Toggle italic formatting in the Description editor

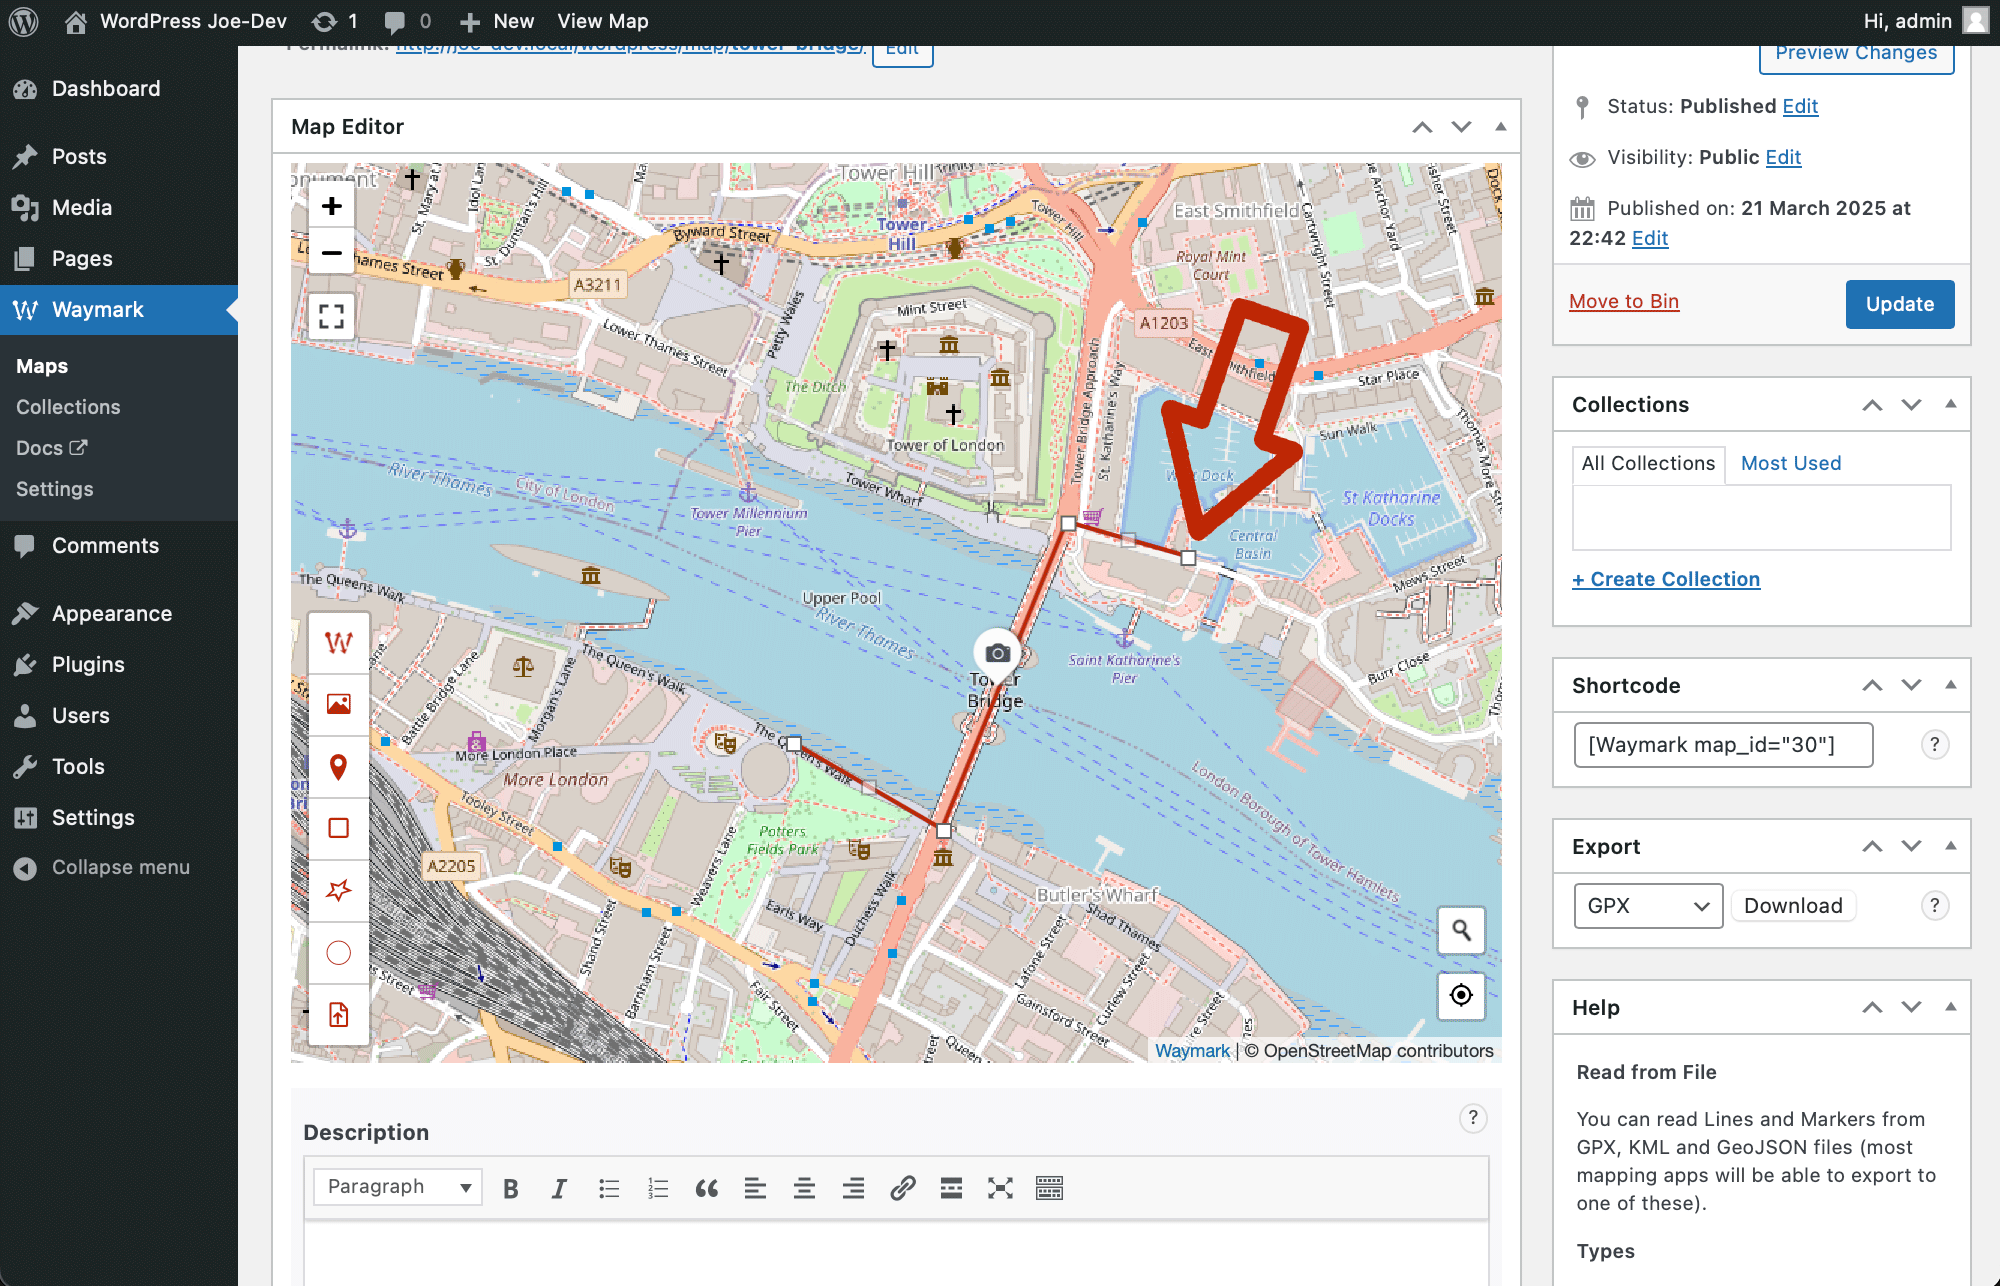click(x=558, y=1188)
